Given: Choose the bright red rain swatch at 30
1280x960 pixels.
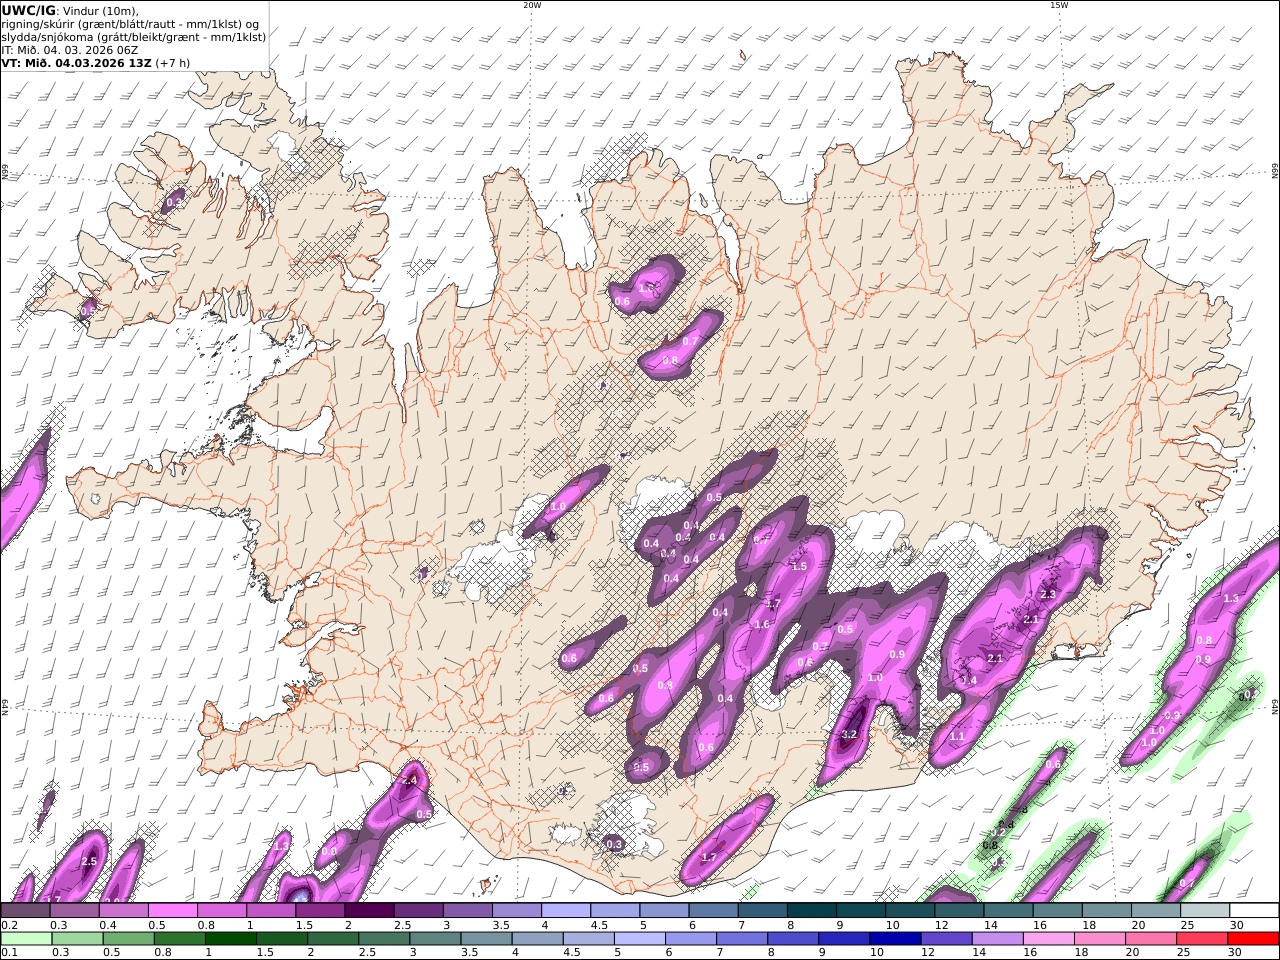Looking at the screenshot, I should tap(1252, 938).
